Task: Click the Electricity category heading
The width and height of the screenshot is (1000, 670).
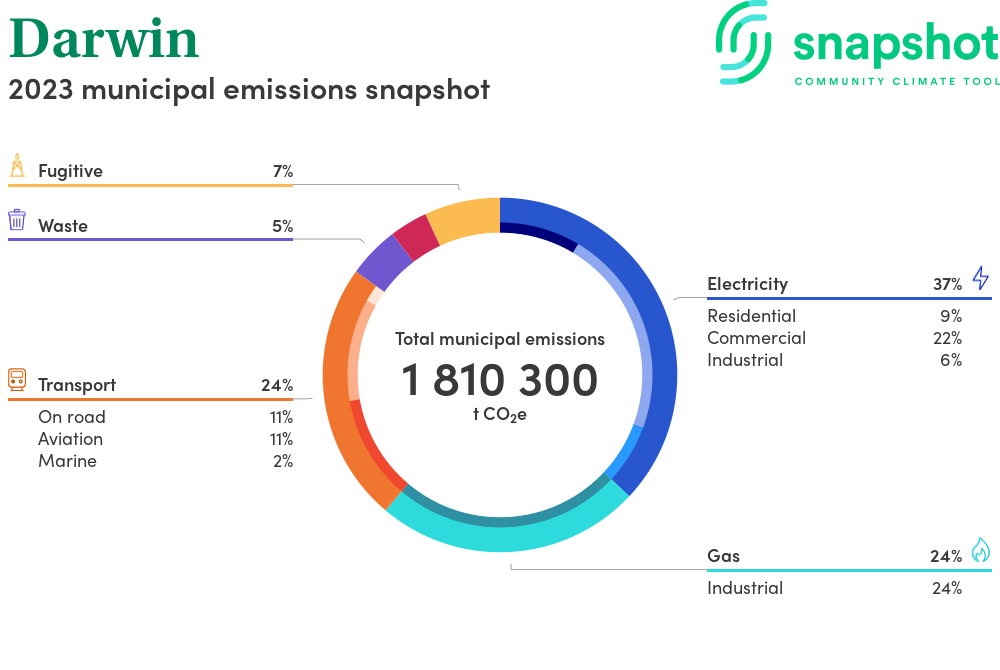Action: [x=747, y=284]
